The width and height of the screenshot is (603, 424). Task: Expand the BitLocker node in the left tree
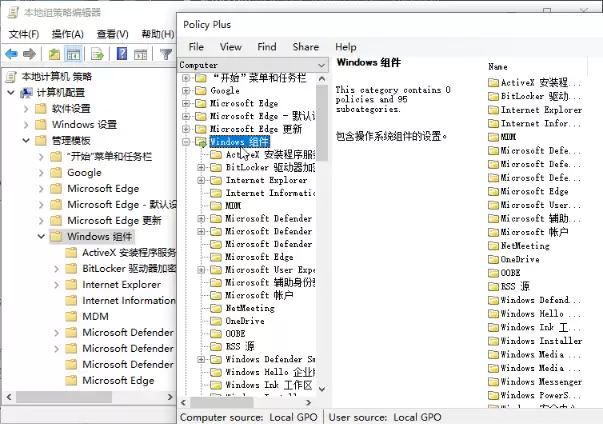[57, 269]
